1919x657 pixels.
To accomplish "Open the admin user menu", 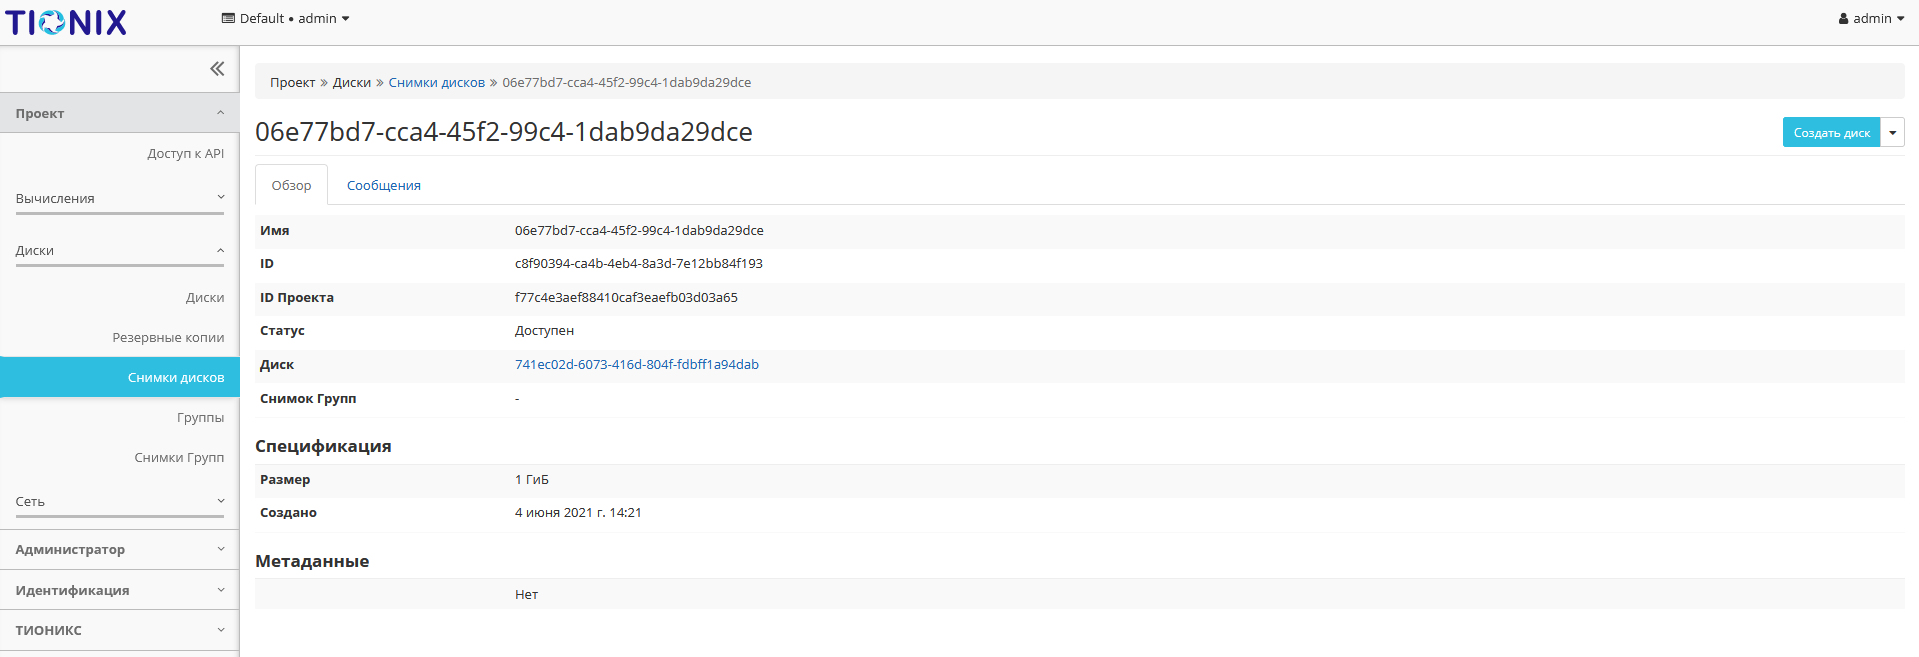I will click(x=1871, y=19).
